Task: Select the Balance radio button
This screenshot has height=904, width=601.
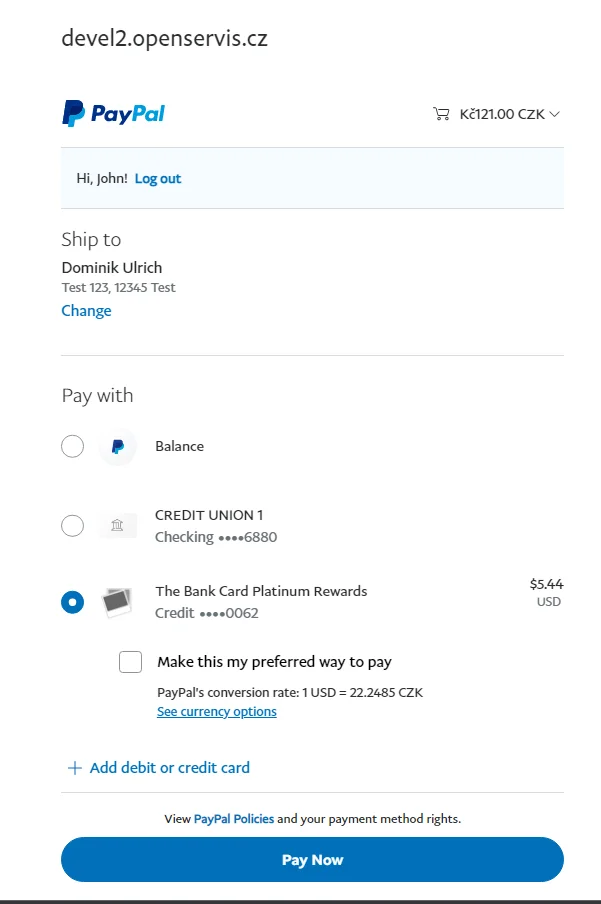Action: (x=73, y=447)
